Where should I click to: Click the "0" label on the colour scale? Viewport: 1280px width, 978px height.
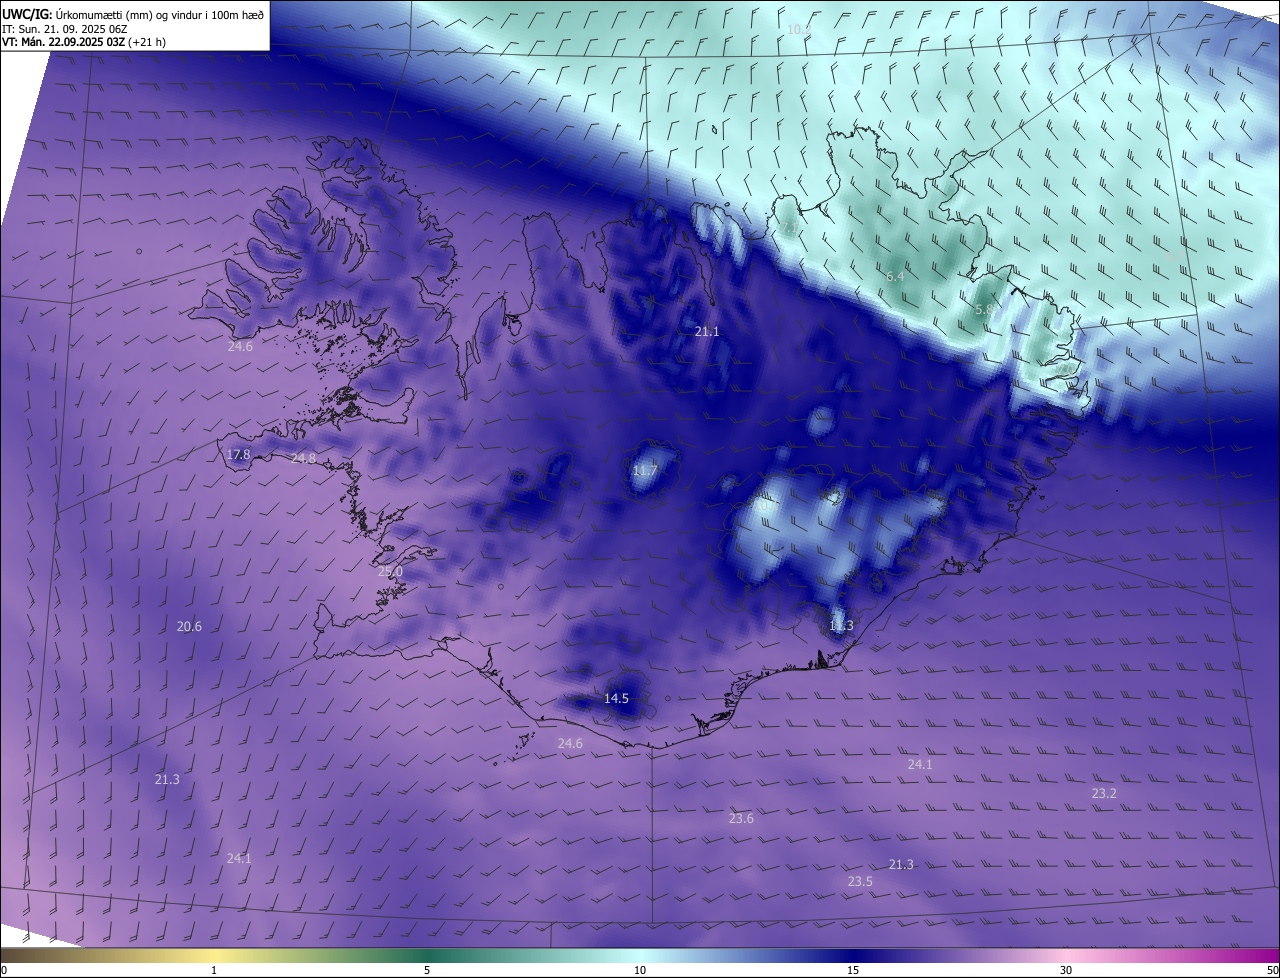point(4,970)
